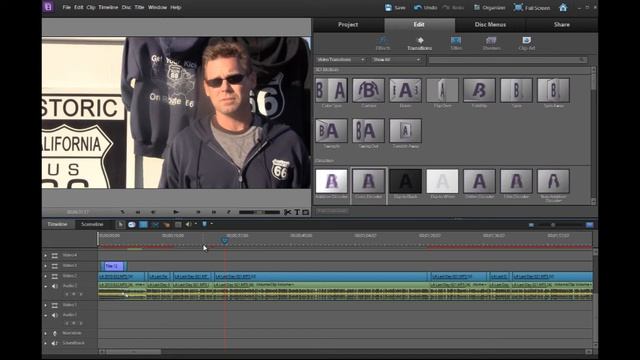Open the Show All filter dropdown
This screenshot has height=360, width=640.
click(x=396, y=60)
